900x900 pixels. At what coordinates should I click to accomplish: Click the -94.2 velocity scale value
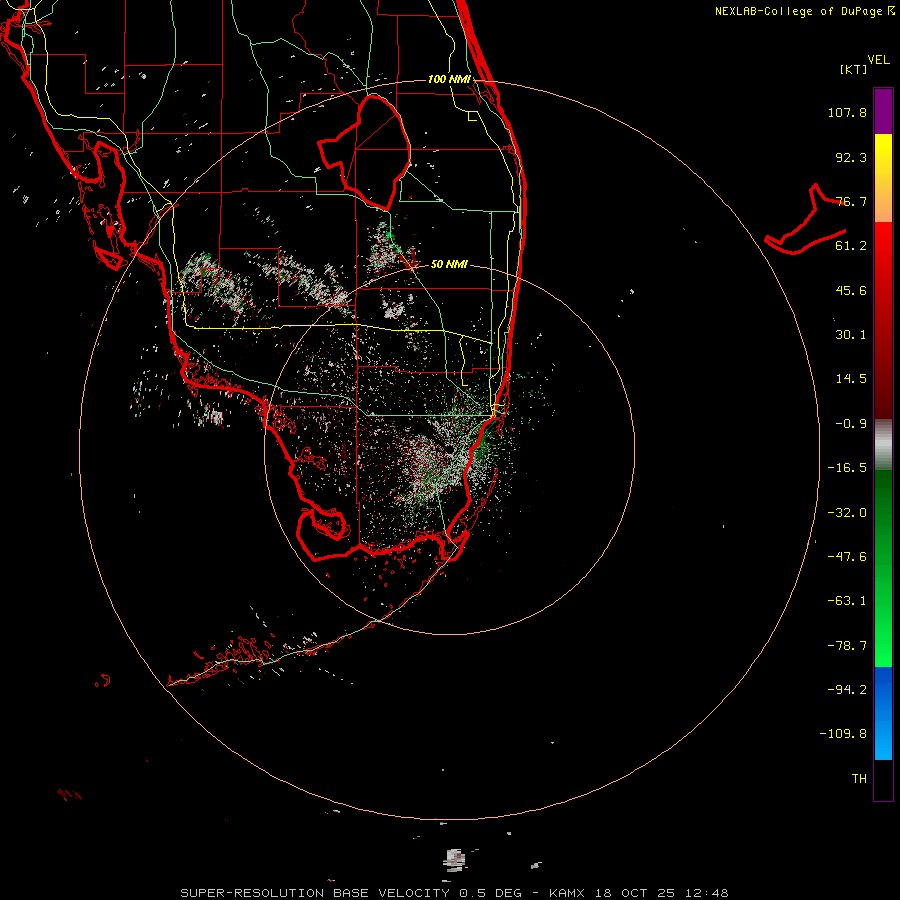coord(847,690)
